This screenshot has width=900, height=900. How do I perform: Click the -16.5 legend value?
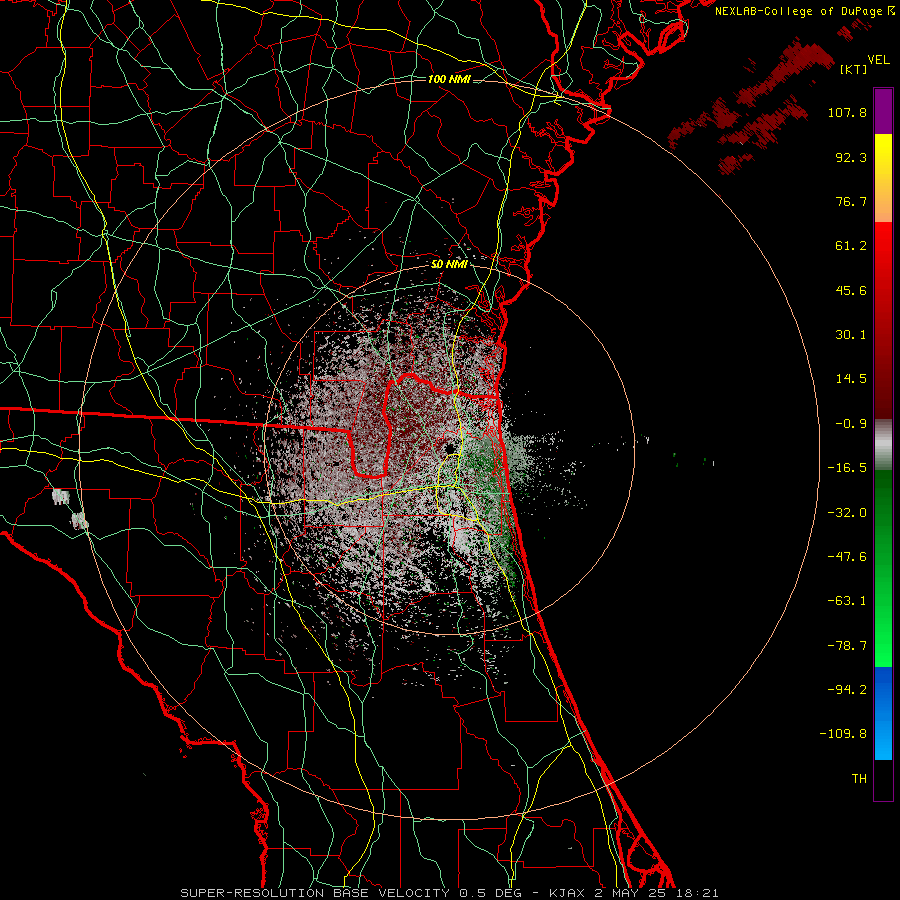(847, 468)
